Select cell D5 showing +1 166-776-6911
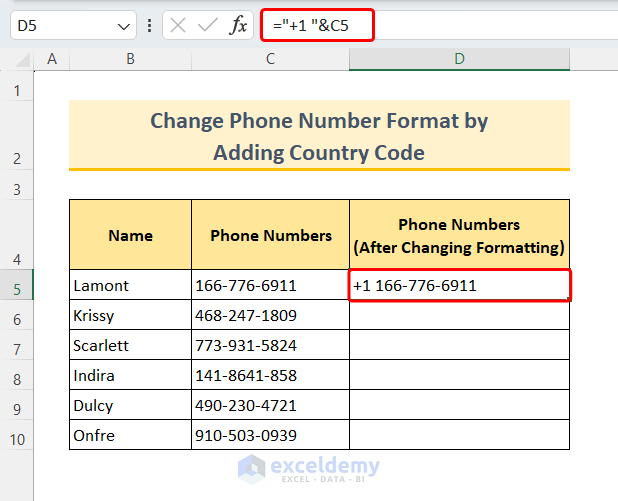The width and height of the screenshot is (618, 501). [459, 285]
